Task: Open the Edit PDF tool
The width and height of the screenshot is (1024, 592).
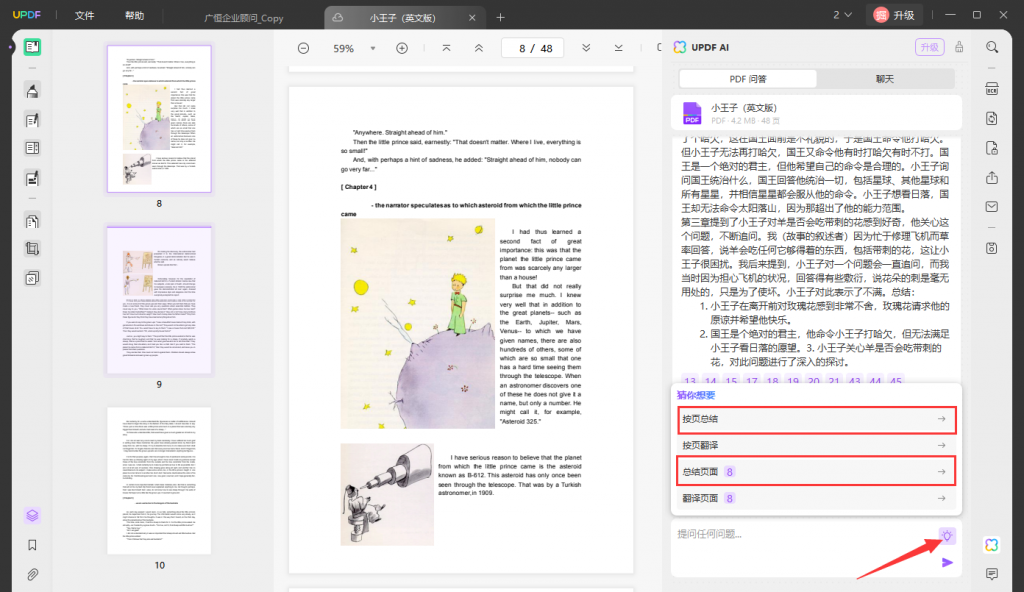Action: tap(32, 120)
